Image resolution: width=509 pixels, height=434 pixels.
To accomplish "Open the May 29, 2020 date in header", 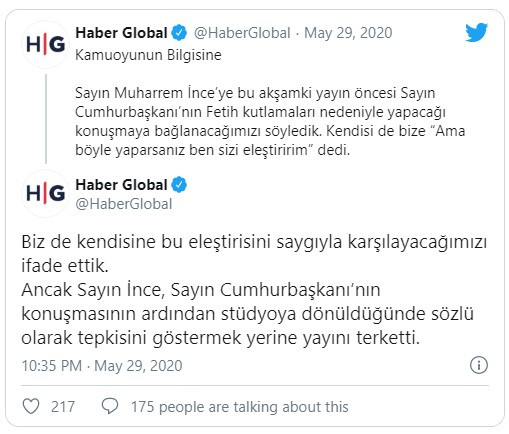I will (x=348, y=33).
